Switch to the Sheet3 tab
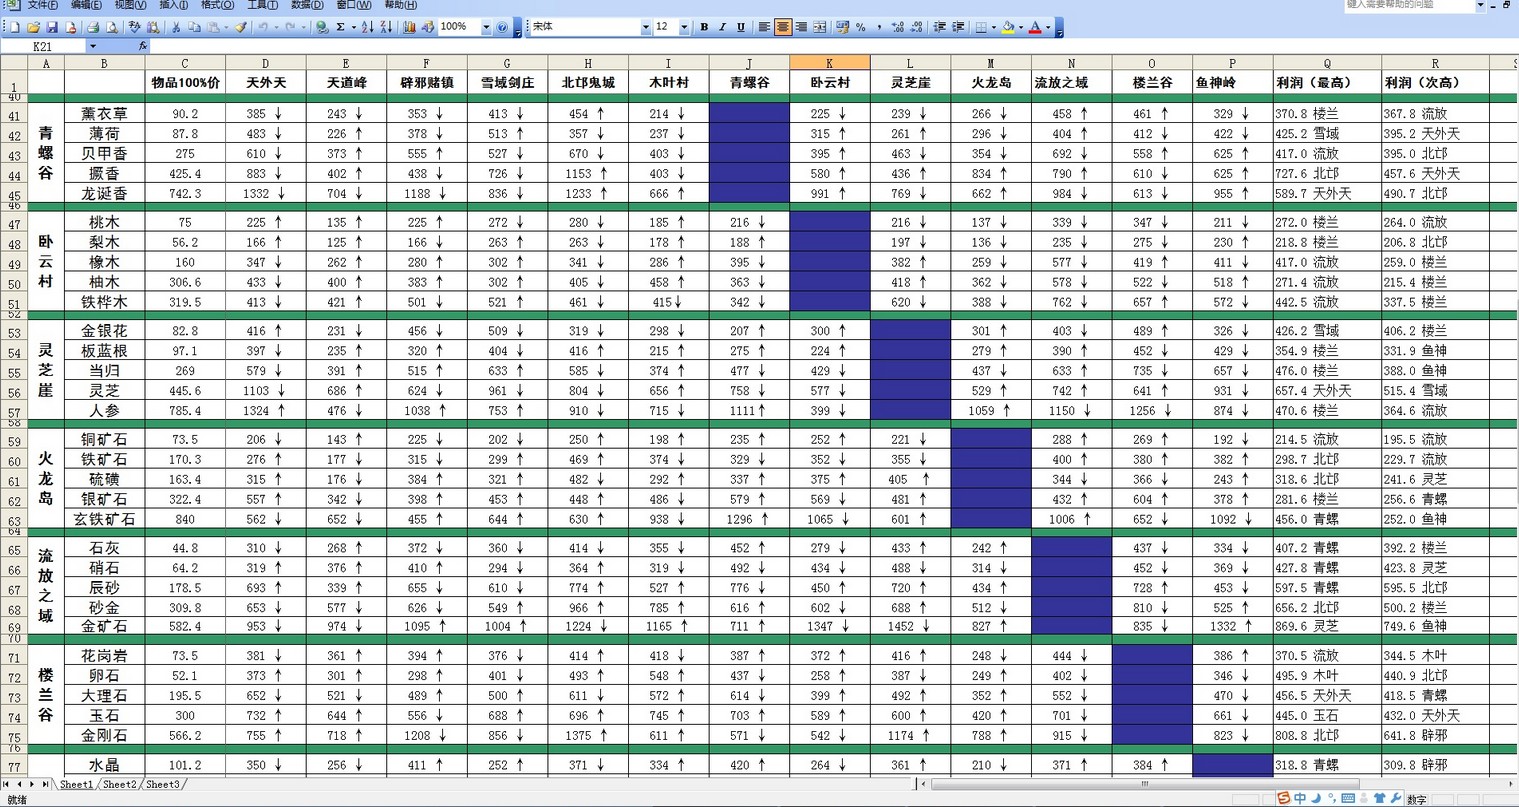Viewport: 1519px width, 807px height. tap(162, 785)
